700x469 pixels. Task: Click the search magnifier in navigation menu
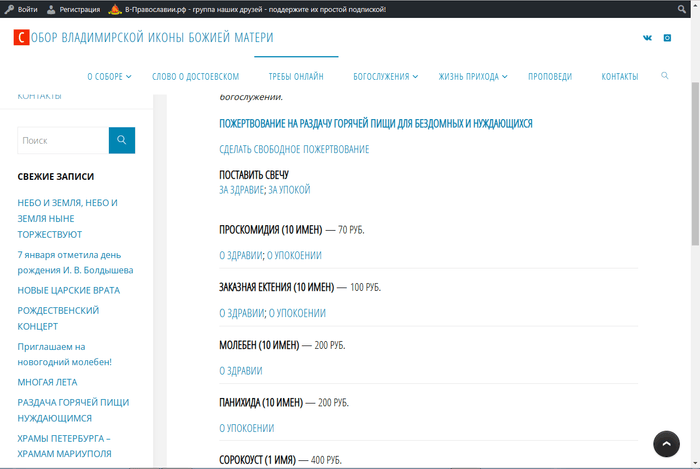pos(665,76)
